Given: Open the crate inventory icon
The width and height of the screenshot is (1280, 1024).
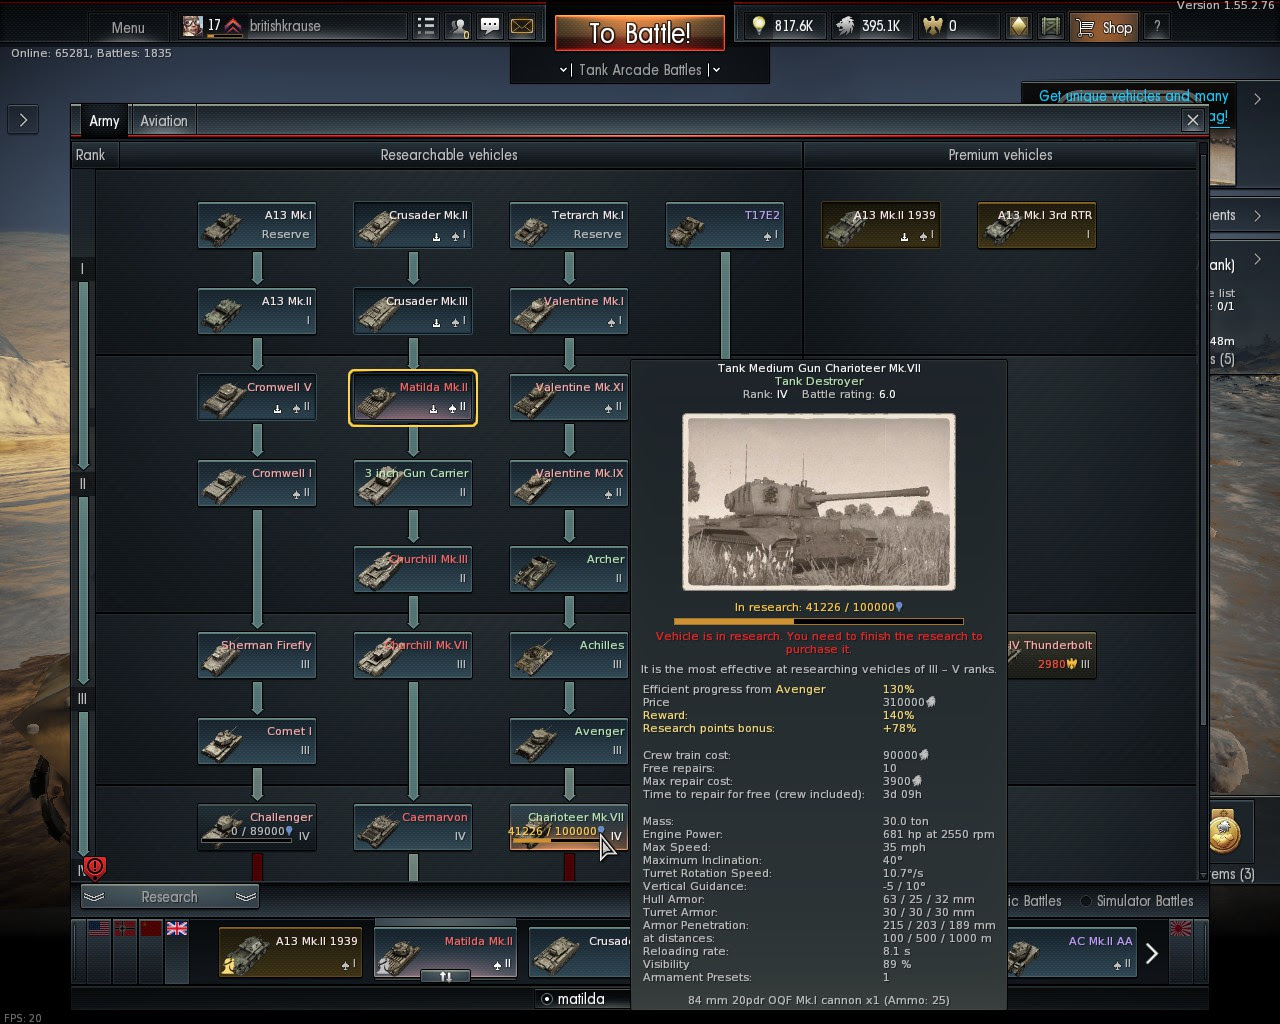Looking at the screenshot, I should (1050, 27).
